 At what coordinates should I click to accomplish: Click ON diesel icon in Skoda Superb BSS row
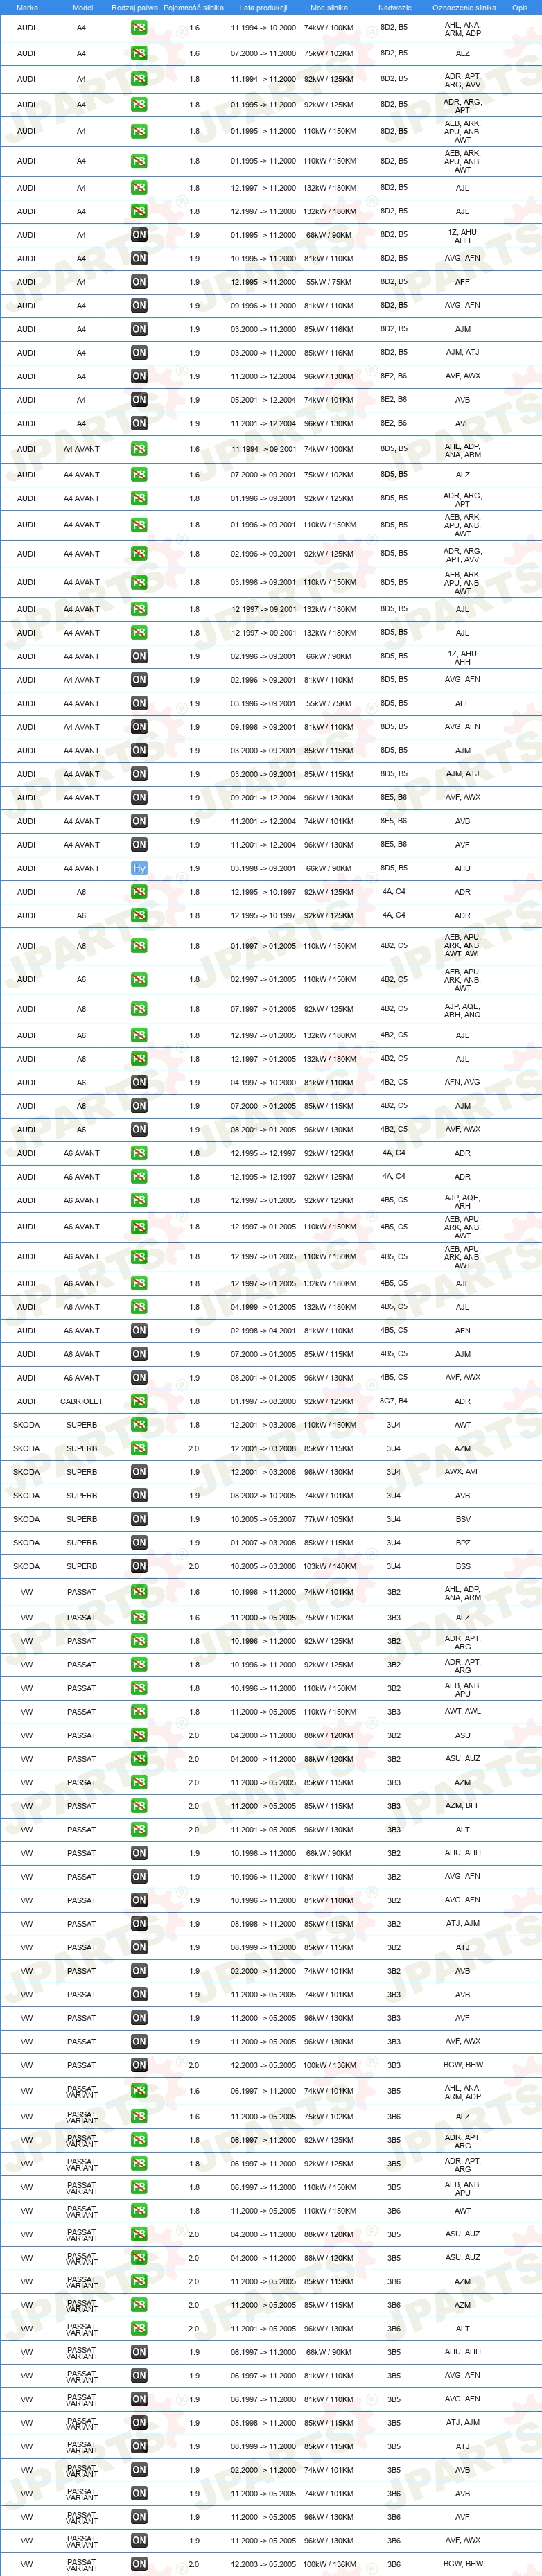[139, 1566]
